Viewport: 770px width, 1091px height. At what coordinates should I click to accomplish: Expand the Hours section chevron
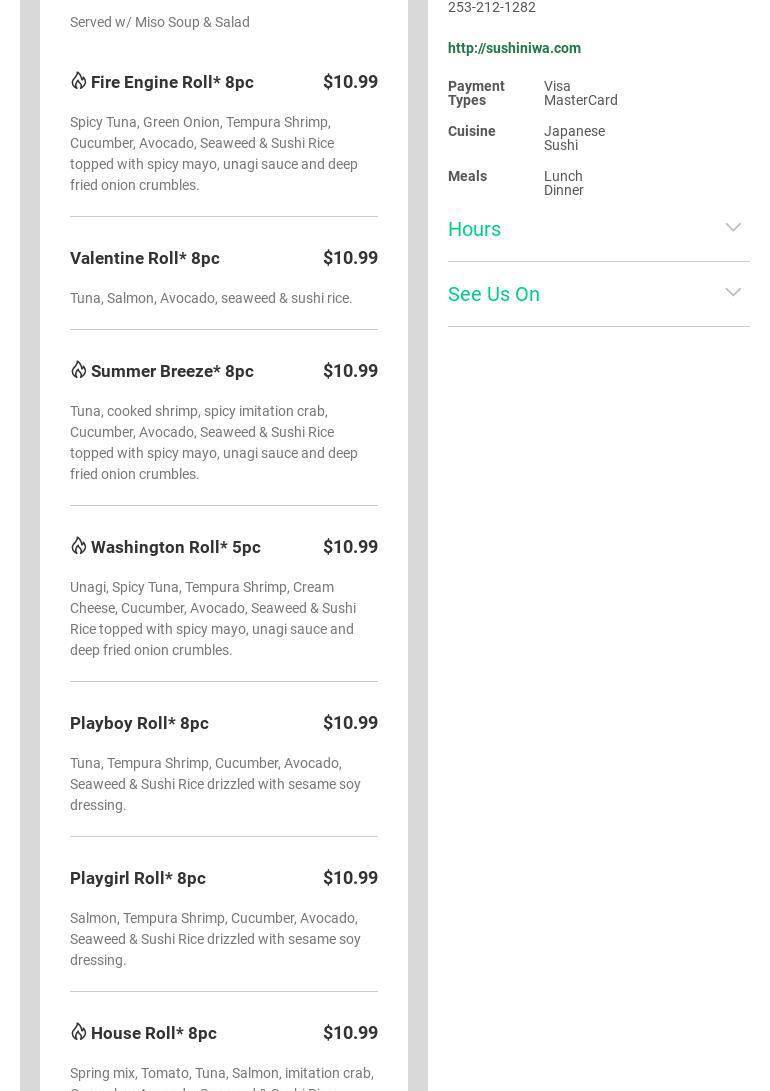(733, 228)
